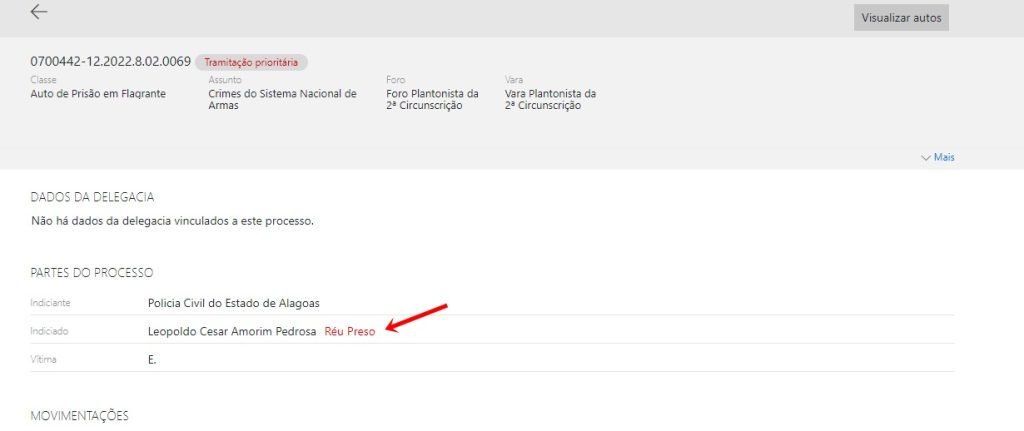Expand the Mais details chevron

(937, 157)
